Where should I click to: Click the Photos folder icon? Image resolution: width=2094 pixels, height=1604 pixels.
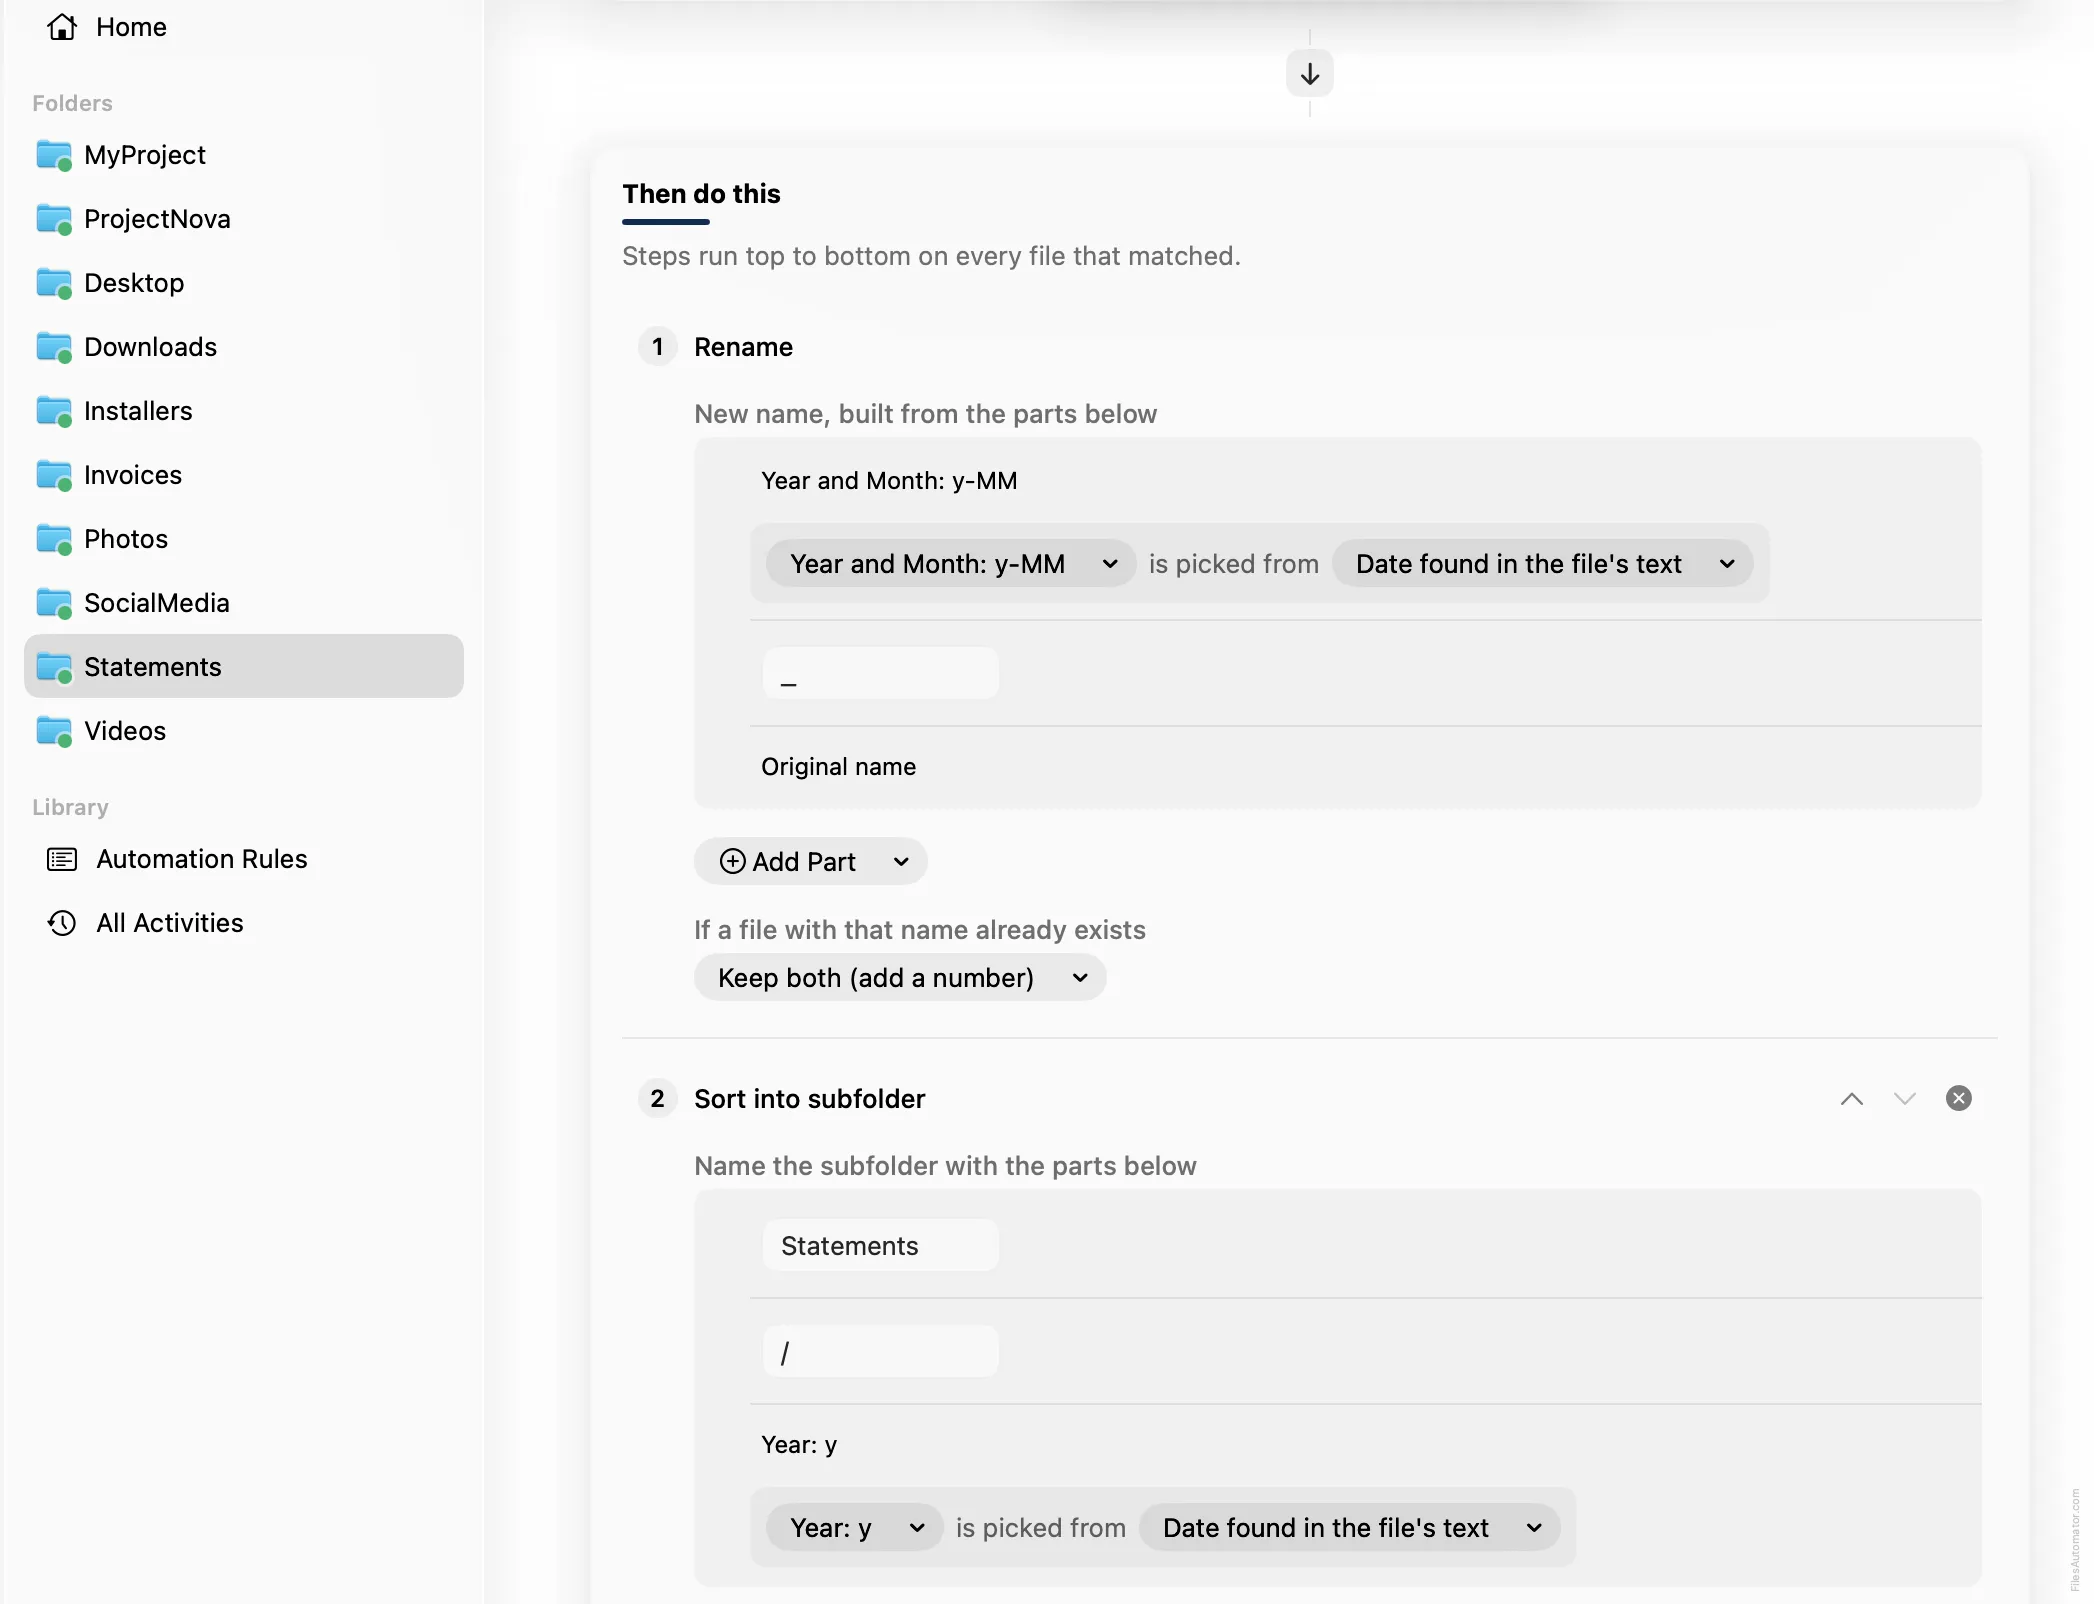54,539
